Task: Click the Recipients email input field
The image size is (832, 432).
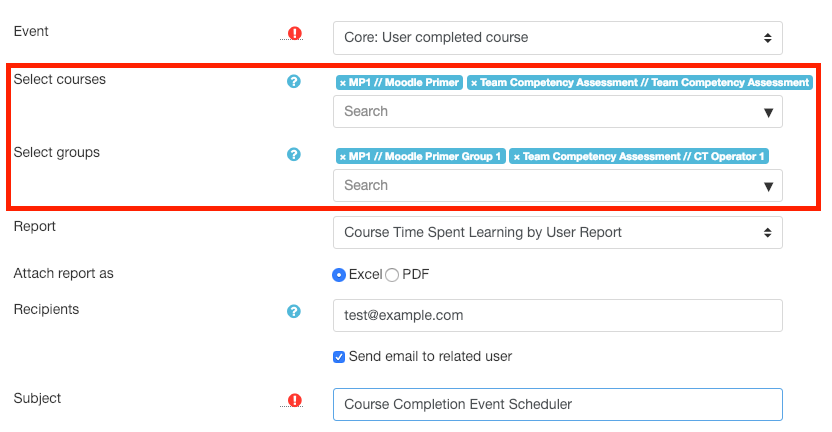Action: [558, 315]
